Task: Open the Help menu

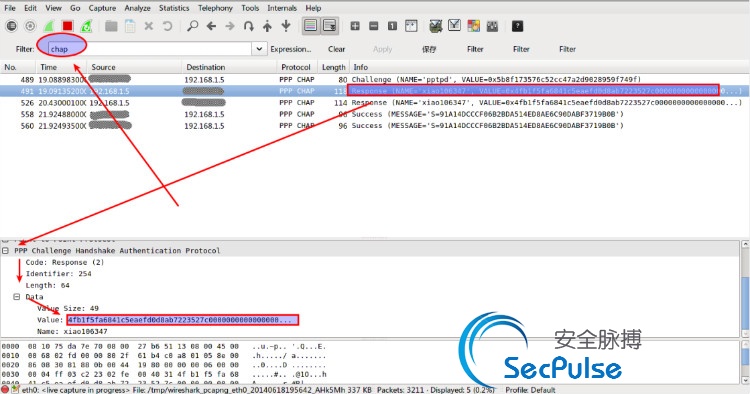Action: tap(313, 8)
